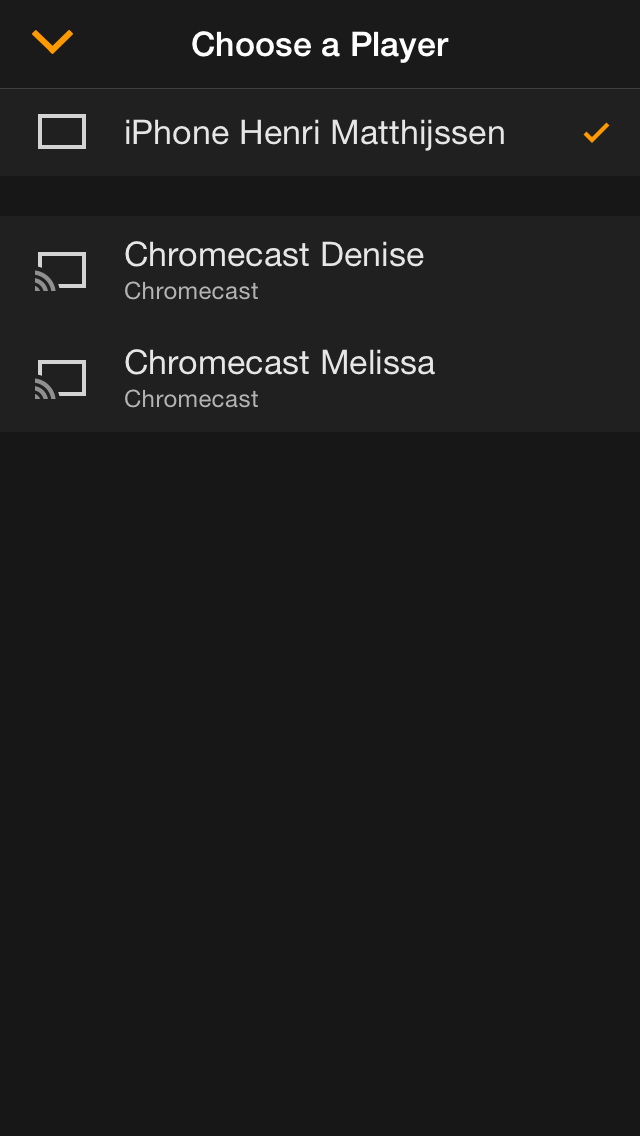Collapse the player chooser with the orange chevron

(52, 42)
